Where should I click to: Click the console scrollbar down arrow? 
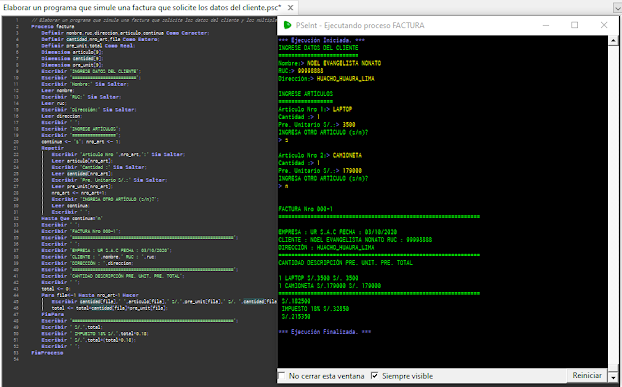(x=613, y=377)
